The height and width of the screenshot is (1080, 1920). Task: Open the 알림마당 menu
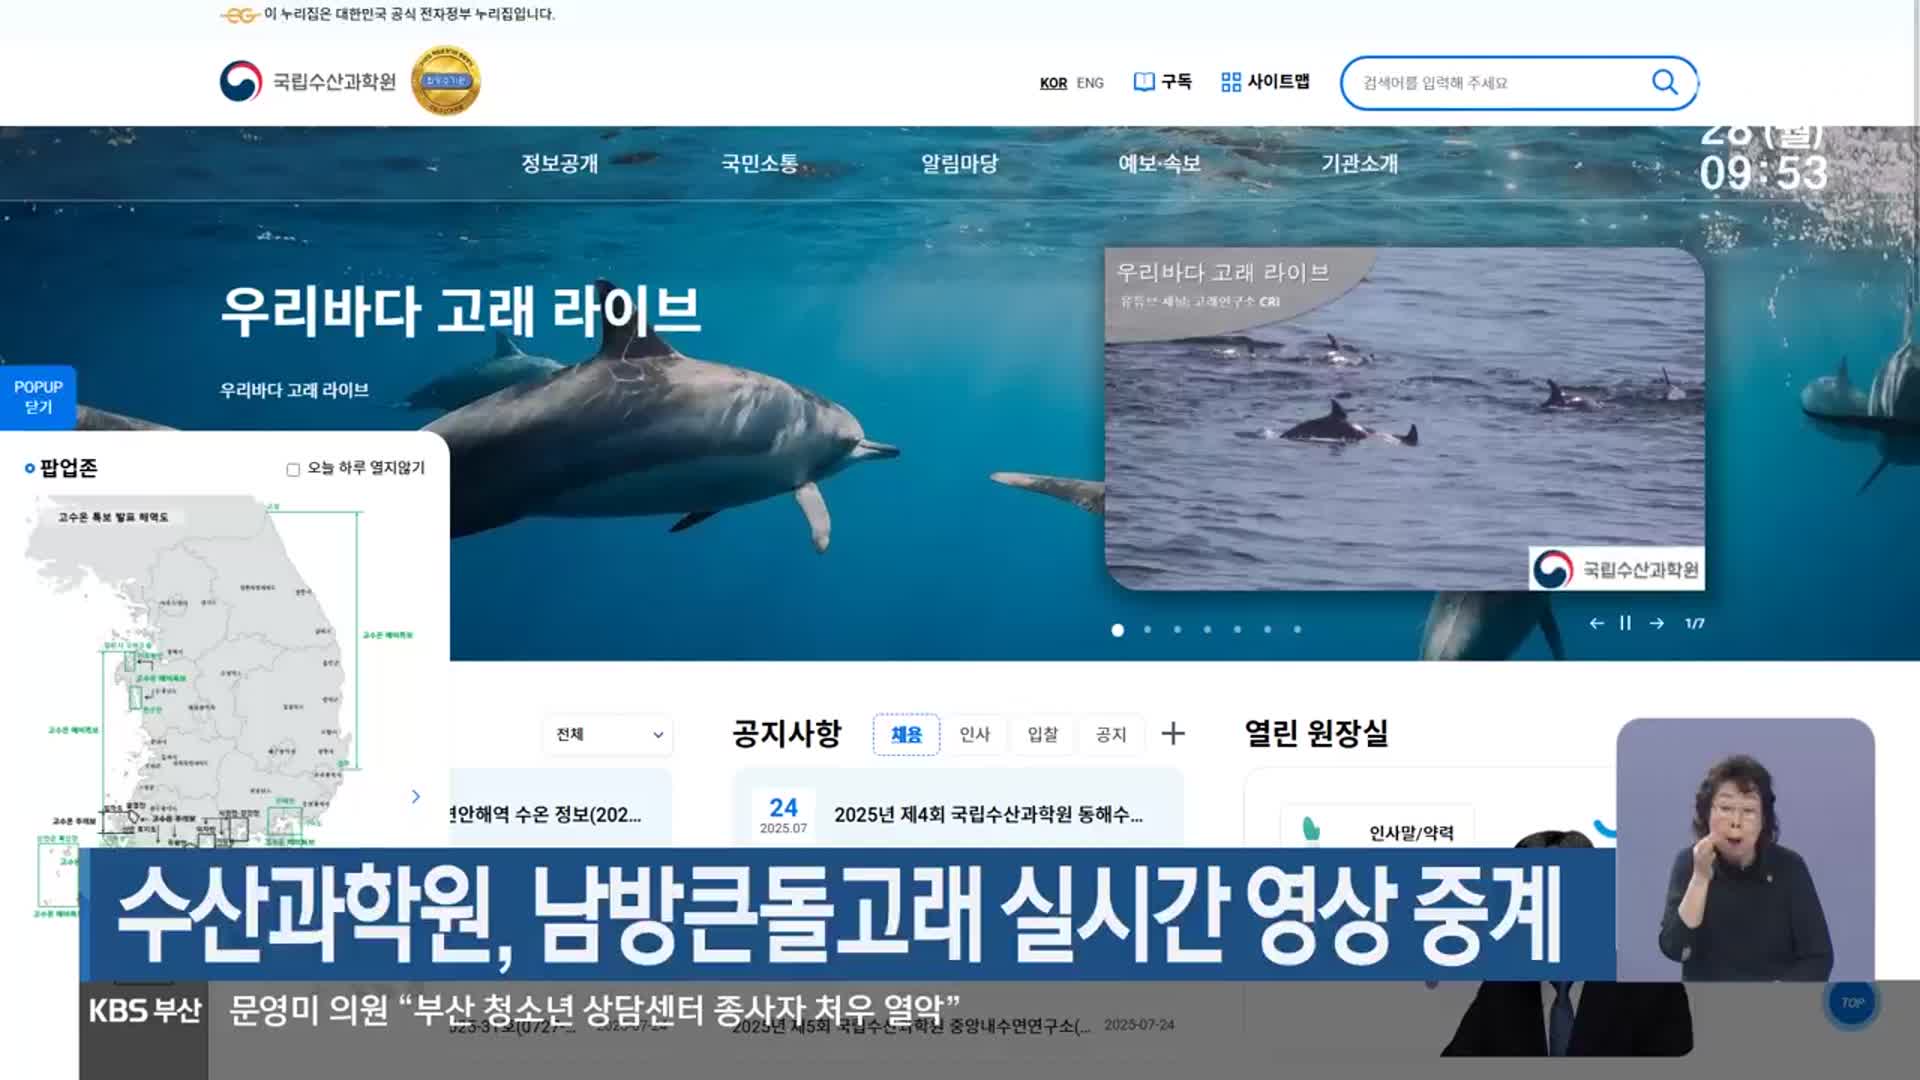coord(959,163)
